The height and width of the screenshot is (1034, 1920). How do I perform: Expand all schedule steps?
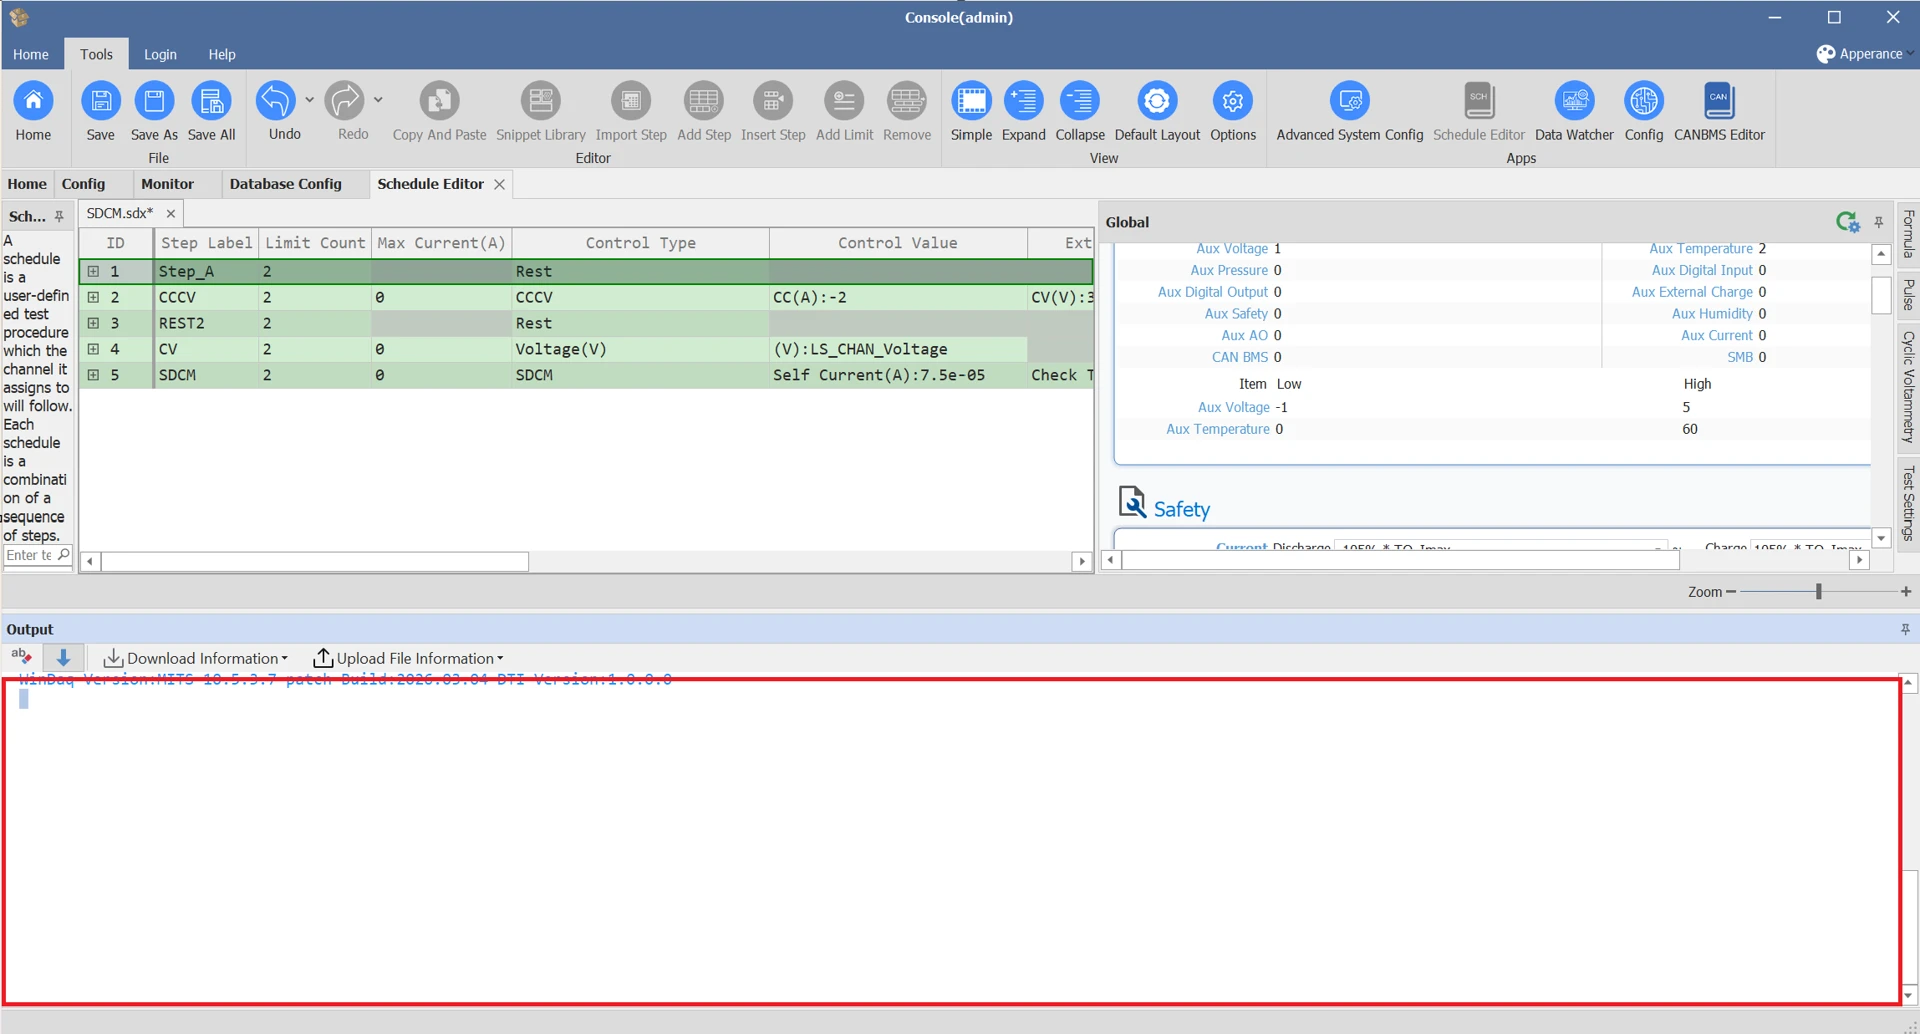[1024, 101]
